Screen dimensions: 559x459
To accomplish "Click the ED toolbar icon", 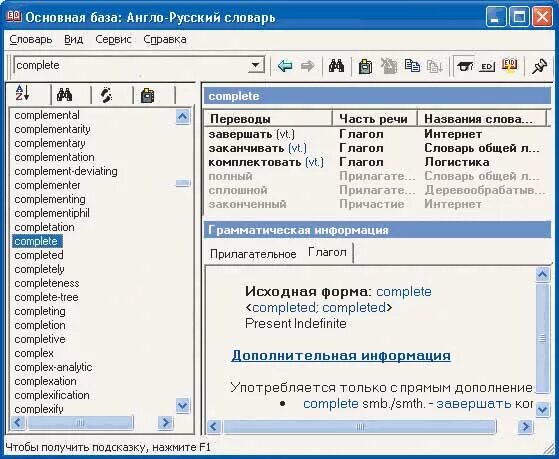I will 487,66.
